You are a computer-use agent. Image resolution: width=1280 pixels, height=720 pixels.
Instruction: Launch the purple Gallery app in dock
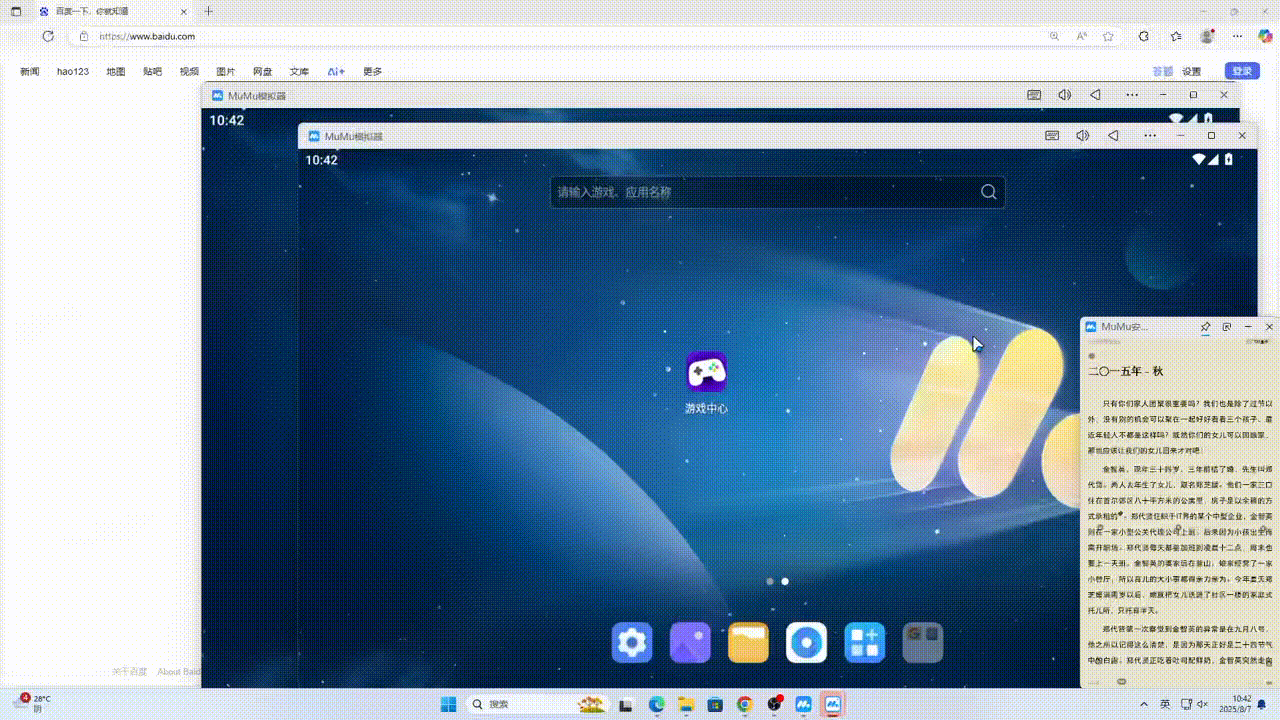pyautogui.click(x=690, y=643)
